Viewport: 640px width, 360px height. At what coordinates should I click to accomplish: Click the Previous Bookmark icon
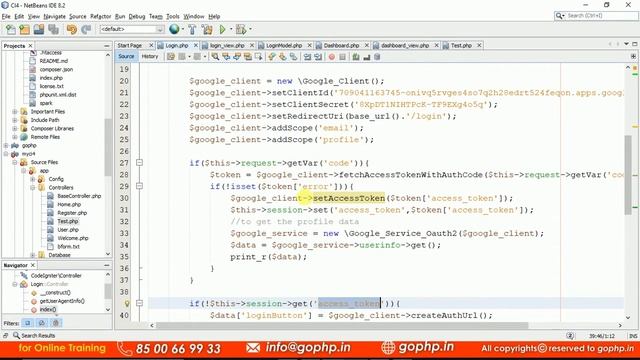(272, 57)
